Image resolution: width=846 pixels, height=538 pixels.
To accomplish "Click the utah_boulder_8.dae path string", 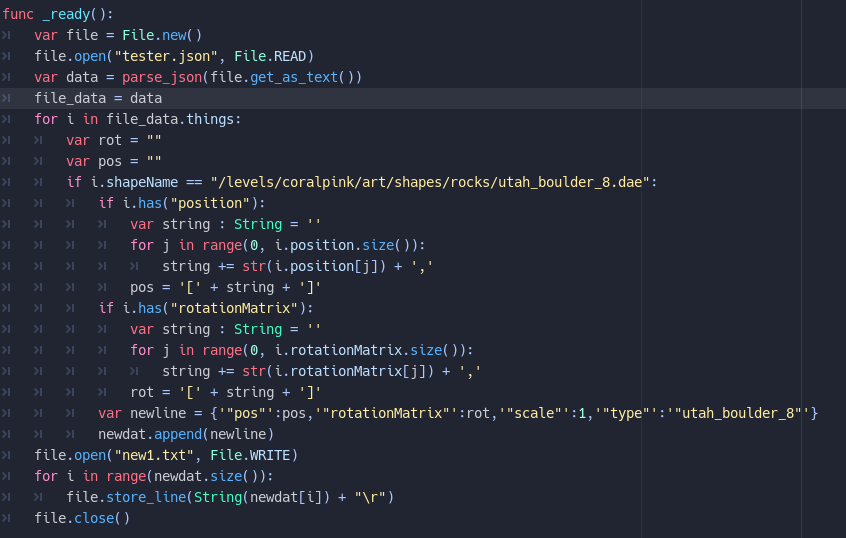I will (x=430, y=182).
